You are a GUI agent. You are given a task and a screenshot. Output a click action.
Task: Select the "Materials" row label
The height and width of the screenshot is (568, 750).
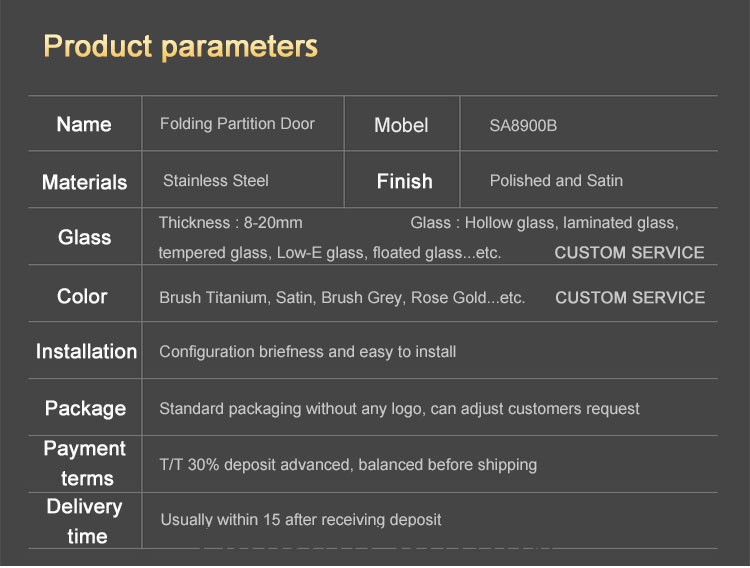pyautogui.click(x=84, y=182)
